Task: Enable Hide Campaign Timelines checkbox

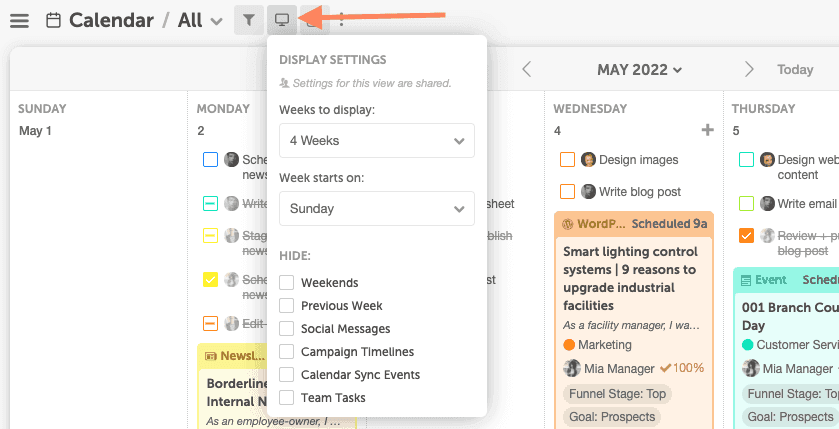Action: [287, 351]
